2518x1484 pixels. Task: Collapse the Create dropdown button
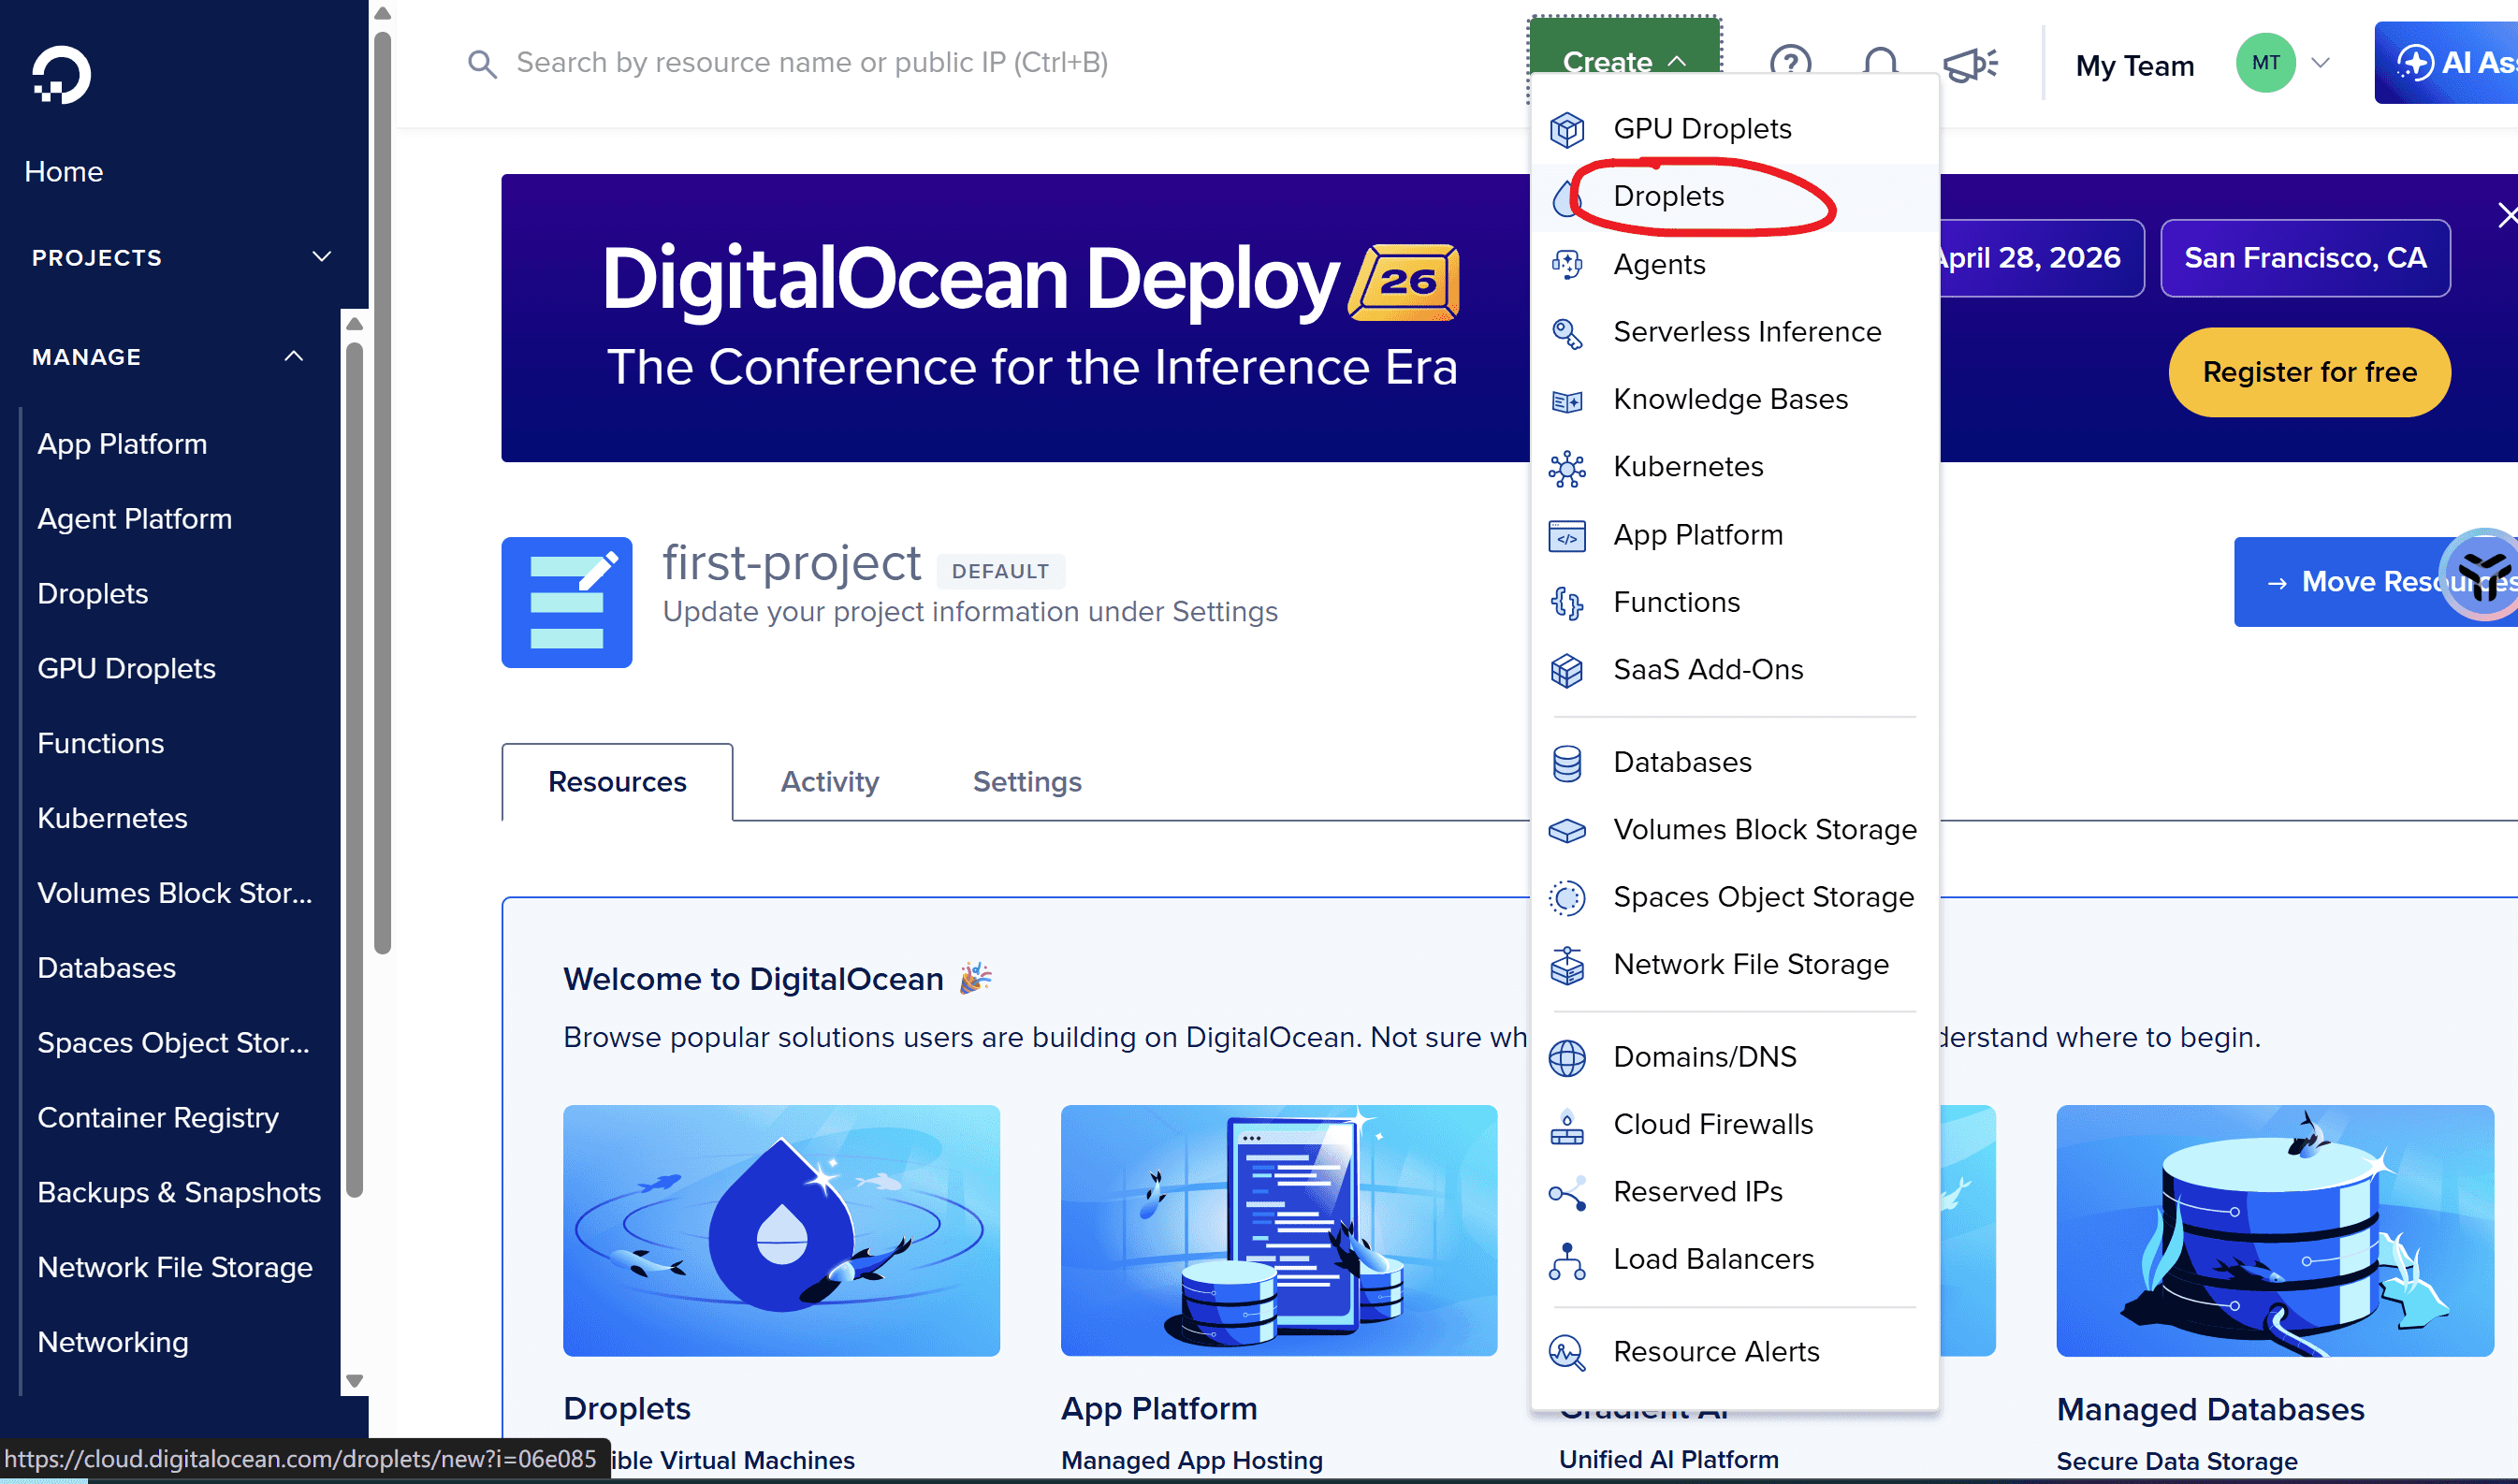[x=1623, y=62]
